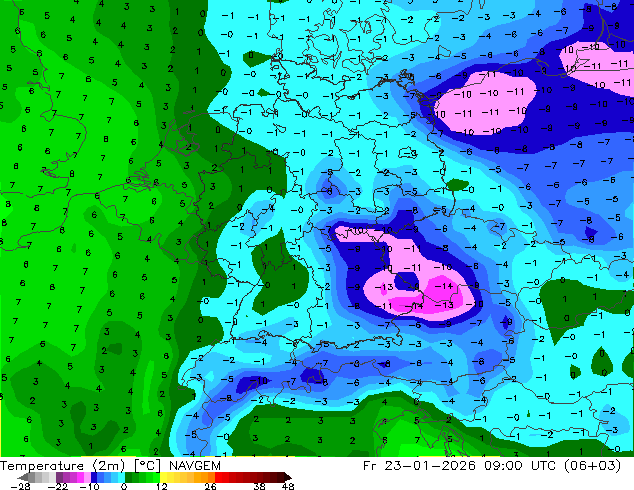The width and height of the screenshot is (634, 490).
Task: Click the "12" legend scale label
Action: point(162,486)
